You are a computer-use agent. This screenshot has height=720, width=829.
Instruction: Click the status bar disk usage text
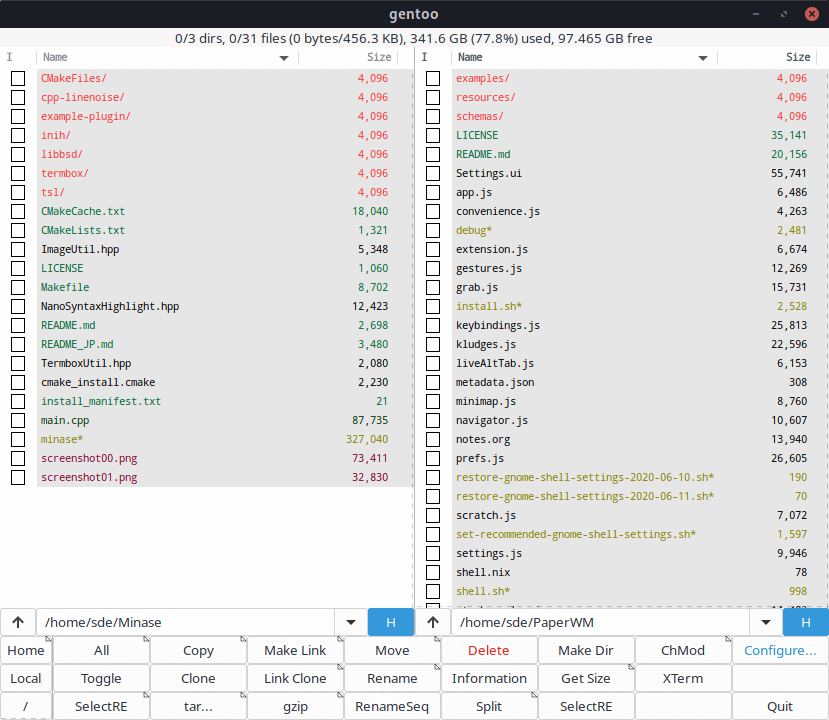tap(413, 39)
